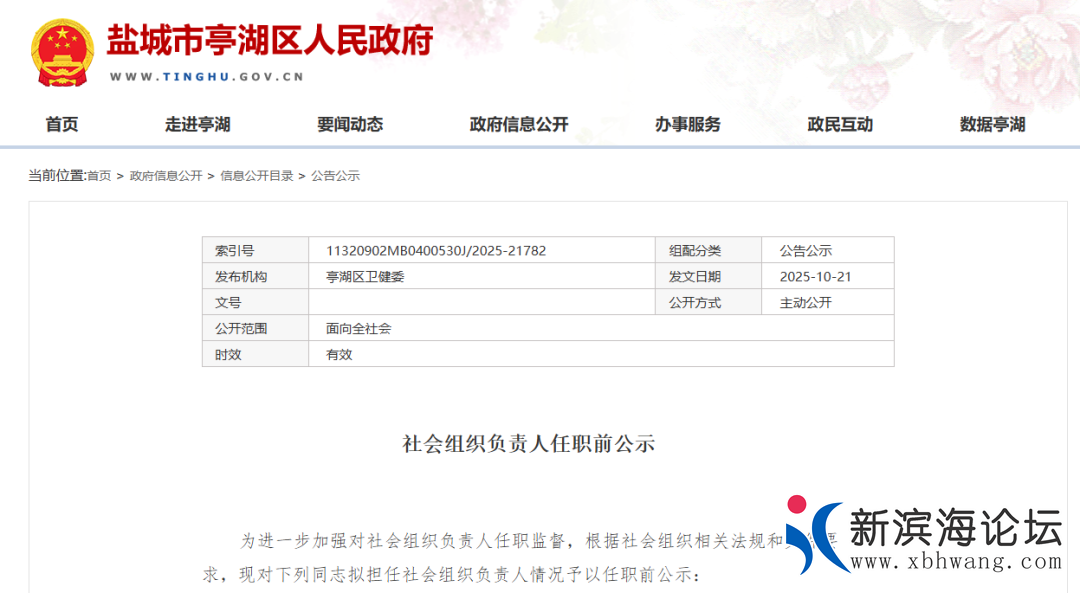The height and width of the screenshot is (593, 1080).
Task: Navigate to the 办事服务 section
Action: click(688, 125)
